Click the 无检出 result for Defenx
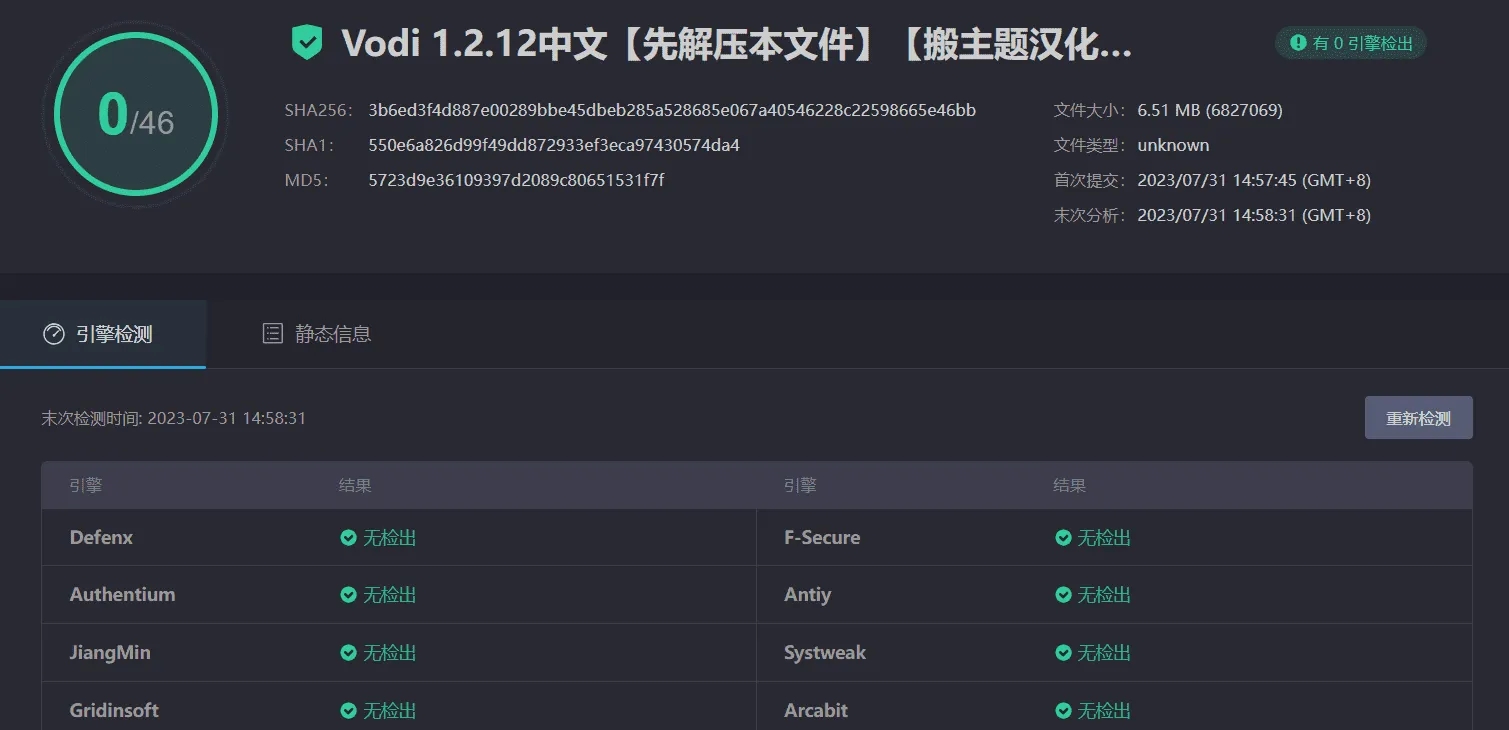1509x730 pixels. pyautogui.click(x=389, y=538)
